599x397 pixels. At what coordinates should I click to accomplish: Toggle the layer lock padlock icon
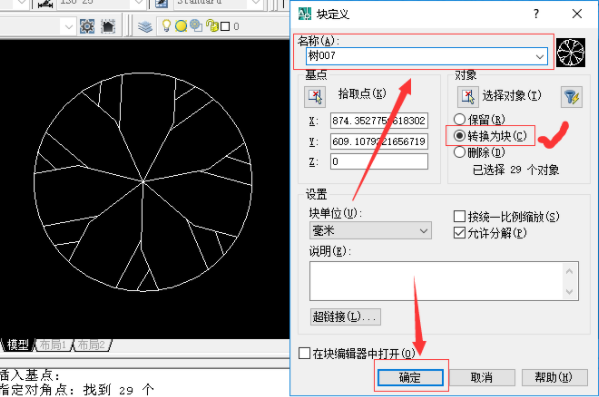tap(212, 26)
